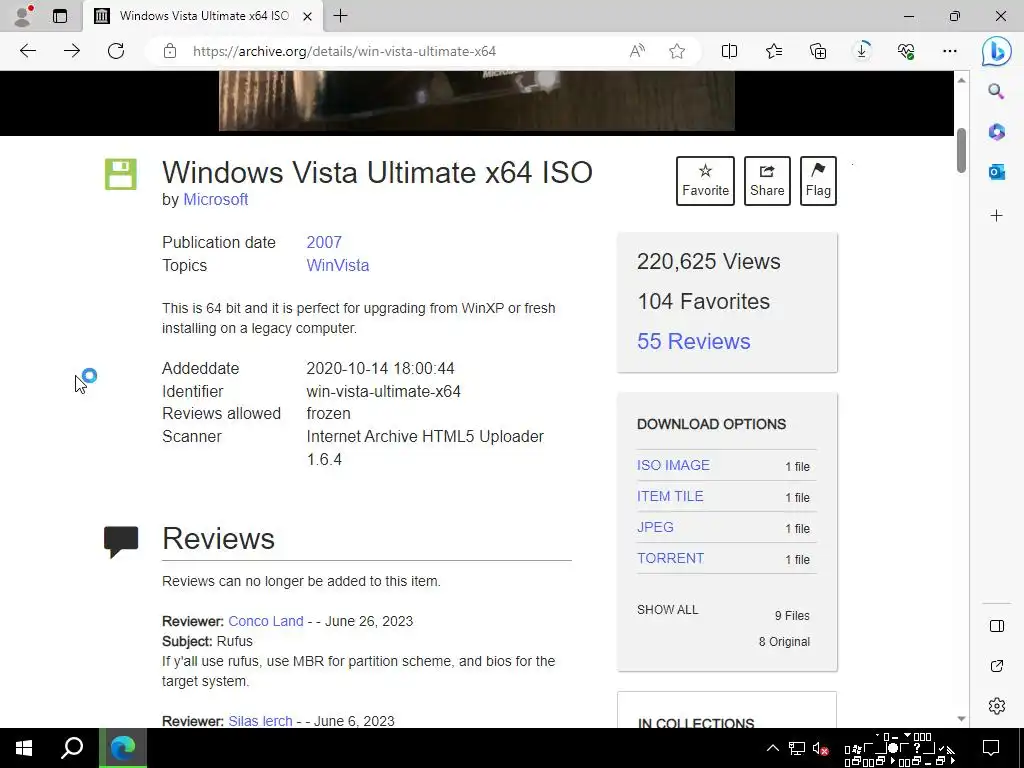Download the ISO IMAGE option
The width and height of the screenshot is (1024, 768).
pos(673,465)
